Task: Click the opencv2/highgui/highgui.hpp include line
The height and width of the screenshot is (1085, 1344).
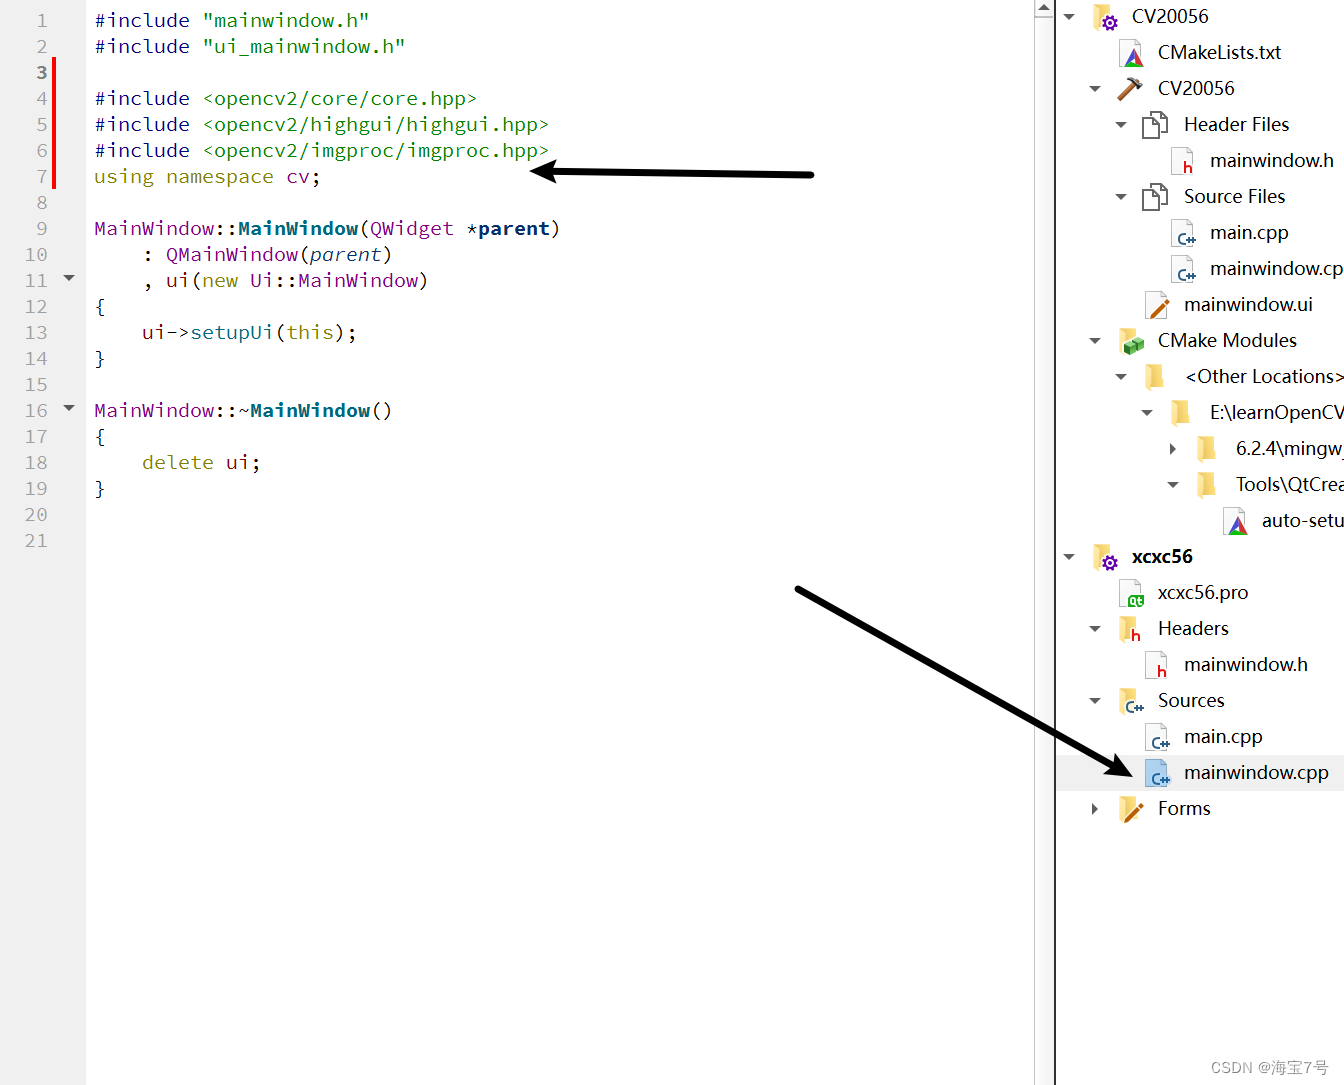Action: (321, 125)
